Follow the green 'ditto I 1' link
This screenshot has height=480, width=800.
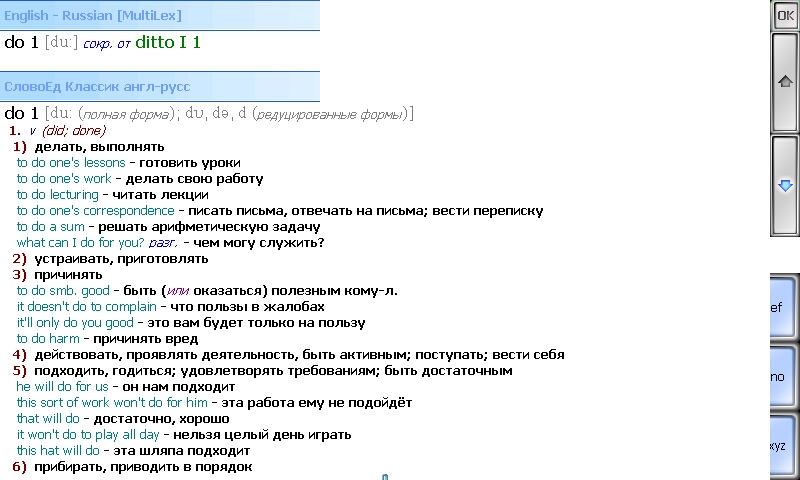(x=168, y=42)
